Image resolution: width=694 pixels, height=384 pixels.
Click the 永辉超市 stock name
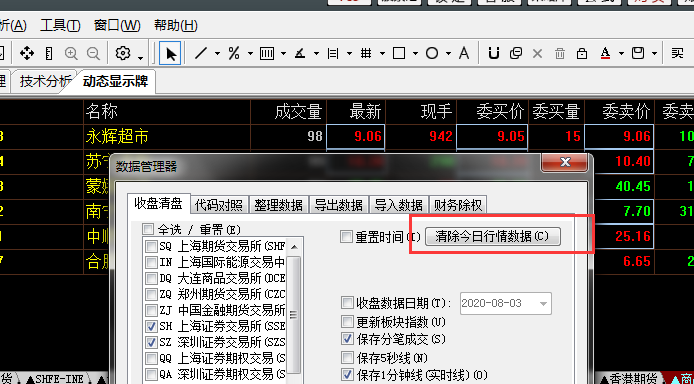(x=117, y=137)
